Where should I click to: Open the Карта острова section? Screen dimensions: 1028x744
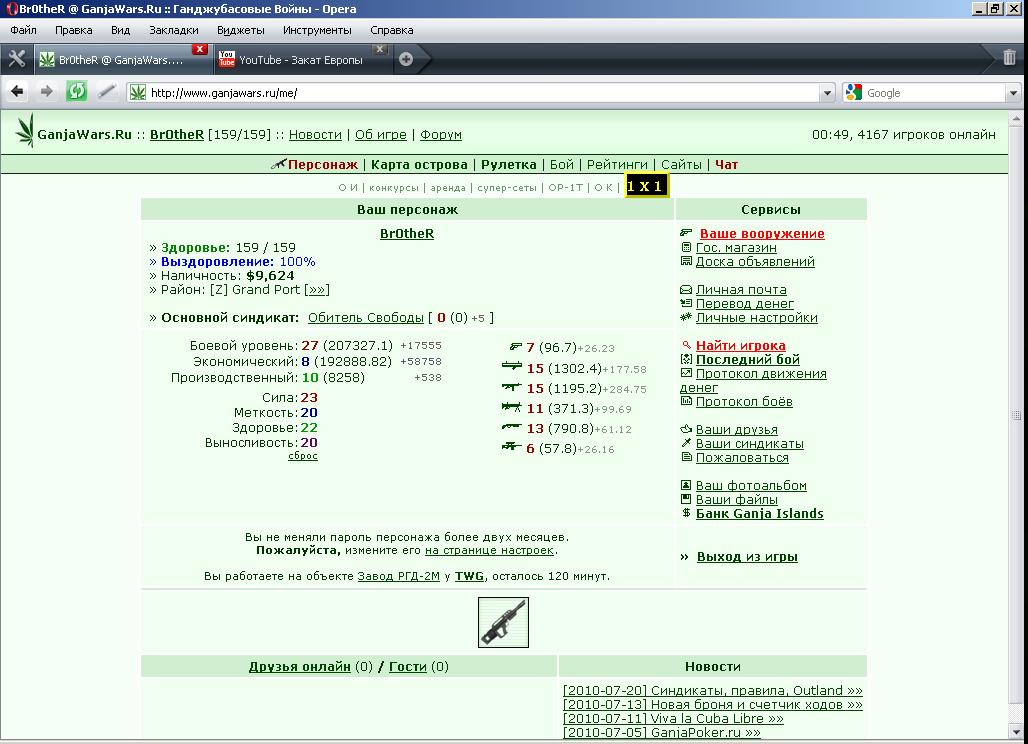(x=419, y=165)
